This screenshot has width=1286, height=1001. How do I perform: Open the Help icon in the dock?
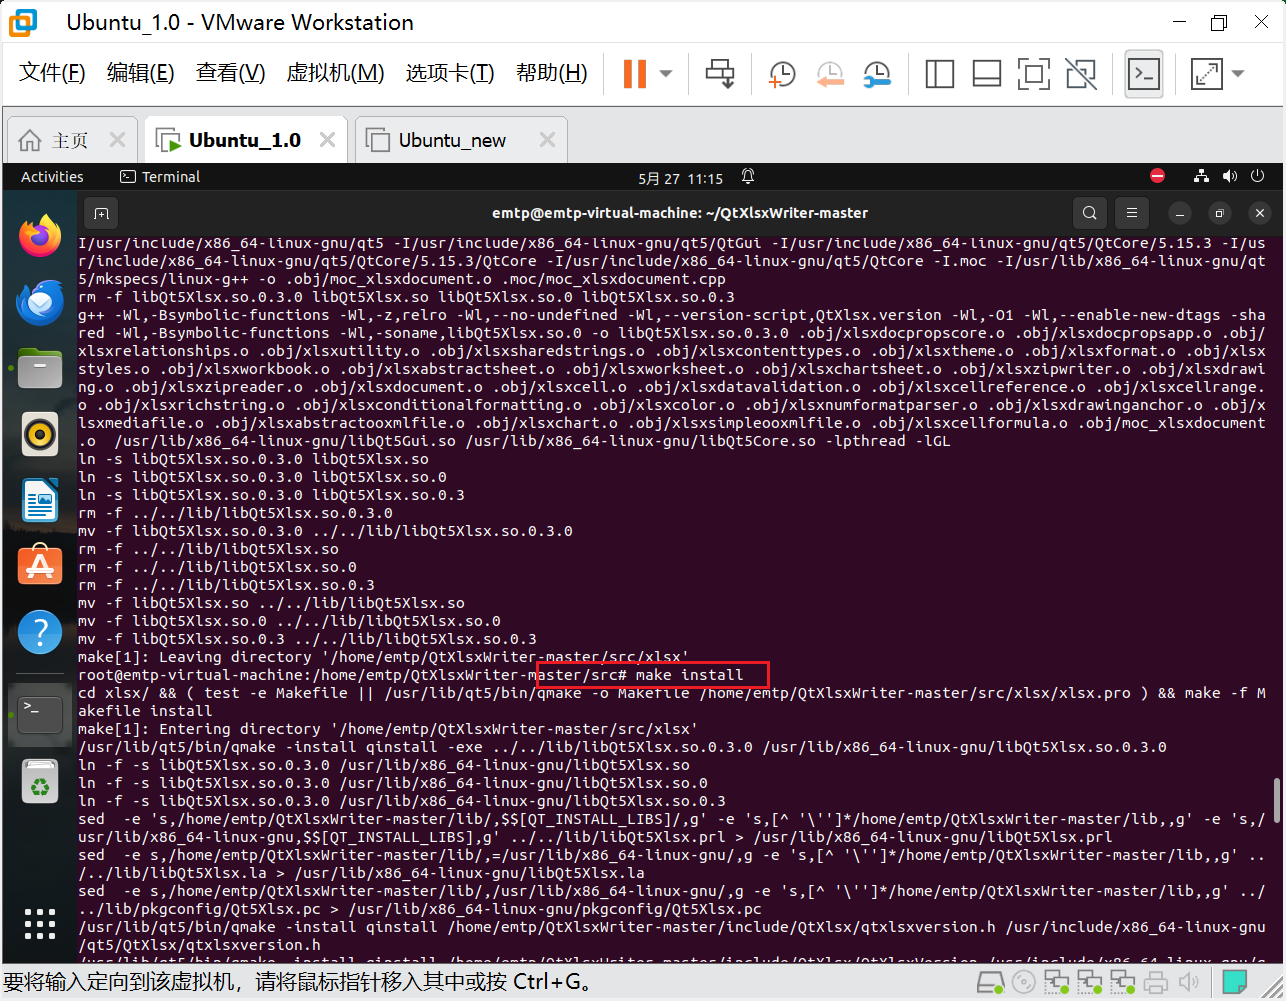[40, 631]
